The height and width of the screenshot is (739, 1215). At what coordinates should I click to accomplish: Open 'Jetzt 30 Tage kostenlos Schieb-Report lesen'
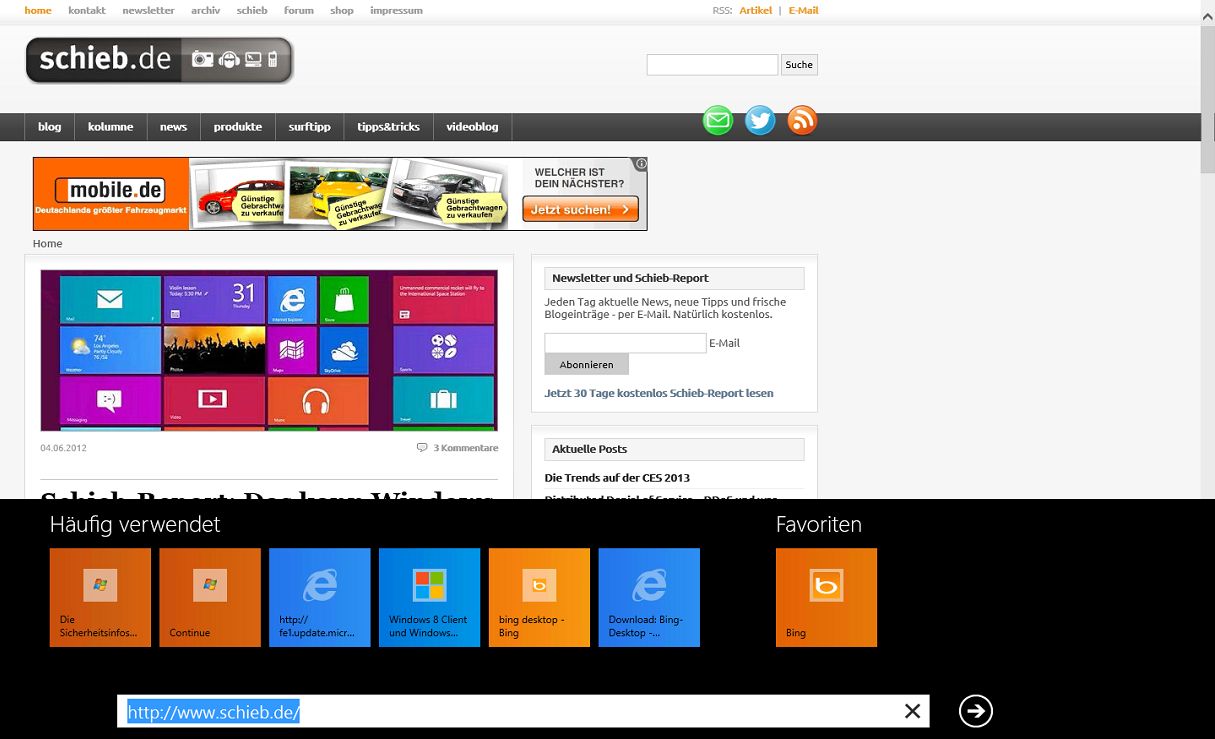click(x=659, y=393)
